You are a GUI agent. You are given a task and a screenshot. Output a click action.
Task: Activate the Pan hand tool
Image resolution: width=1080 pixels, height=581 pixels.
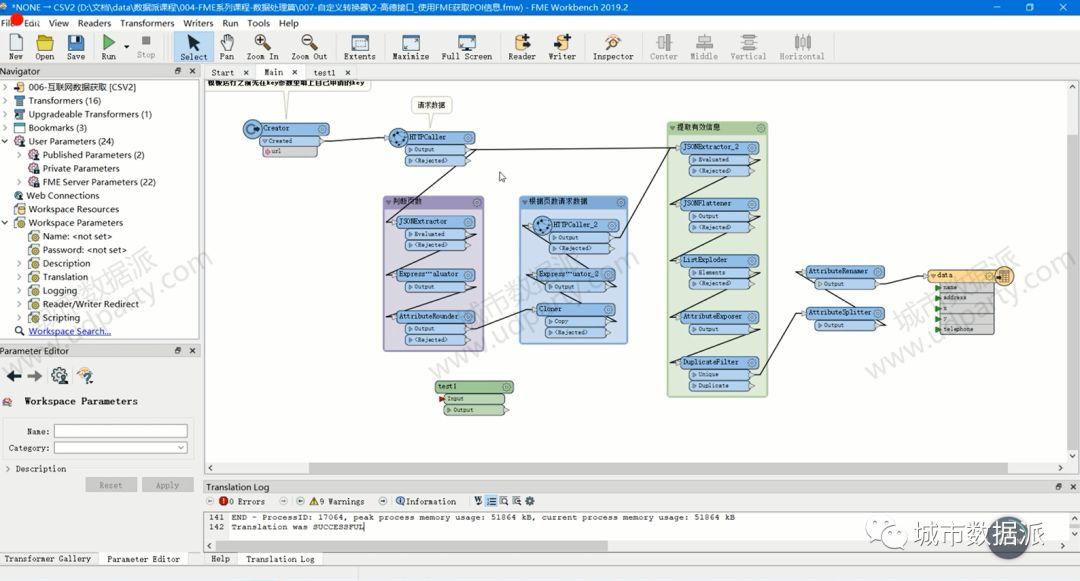coord(227,47)
